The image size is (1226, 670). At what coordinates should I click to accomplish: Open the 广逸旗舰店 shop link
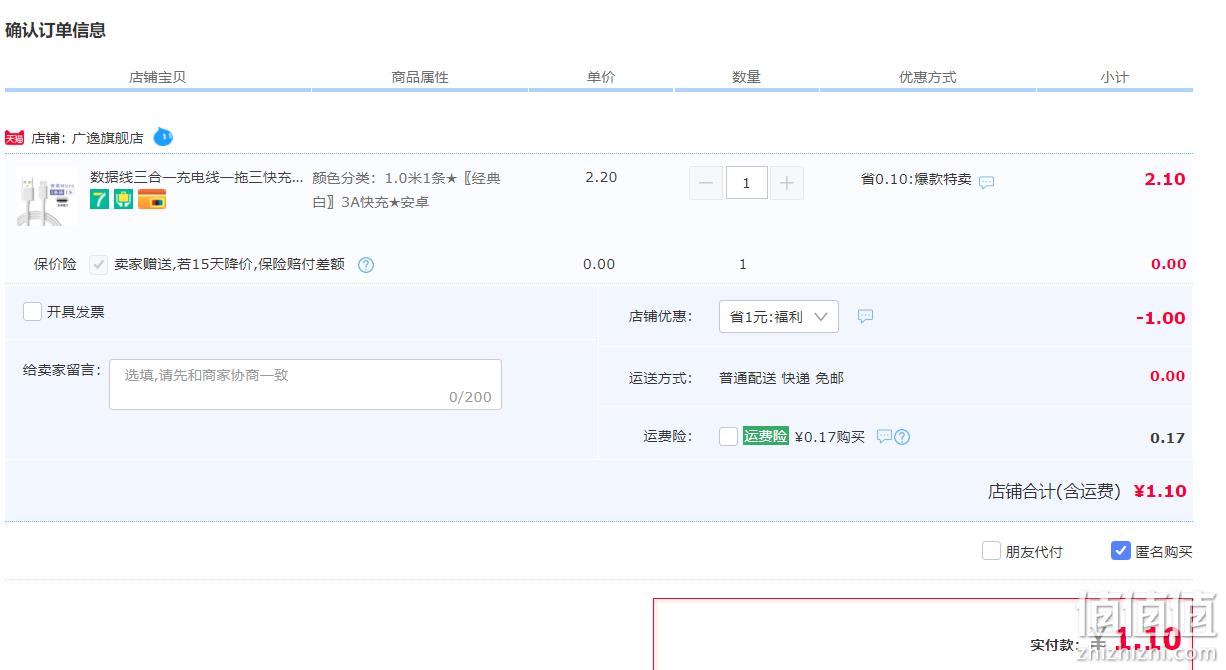(108, 138)
